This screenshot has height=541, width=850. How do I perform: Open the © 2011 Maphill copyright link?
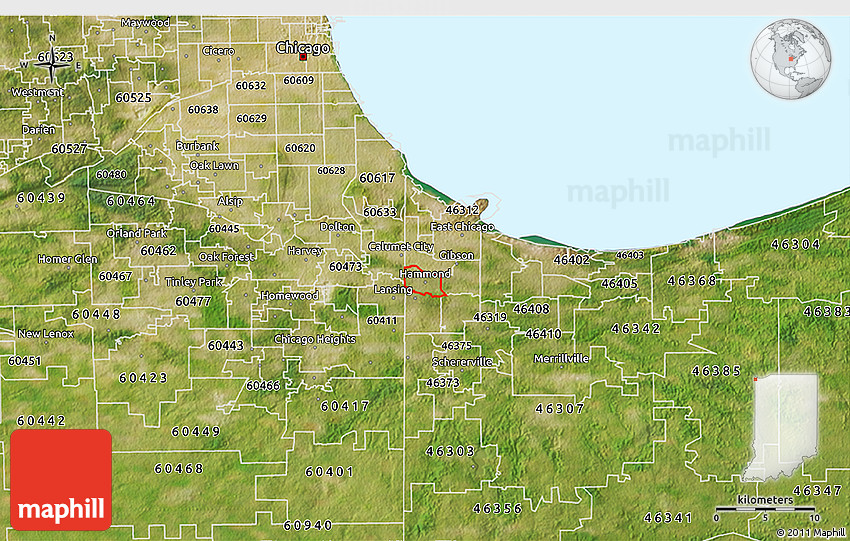(x=809, y=533)
